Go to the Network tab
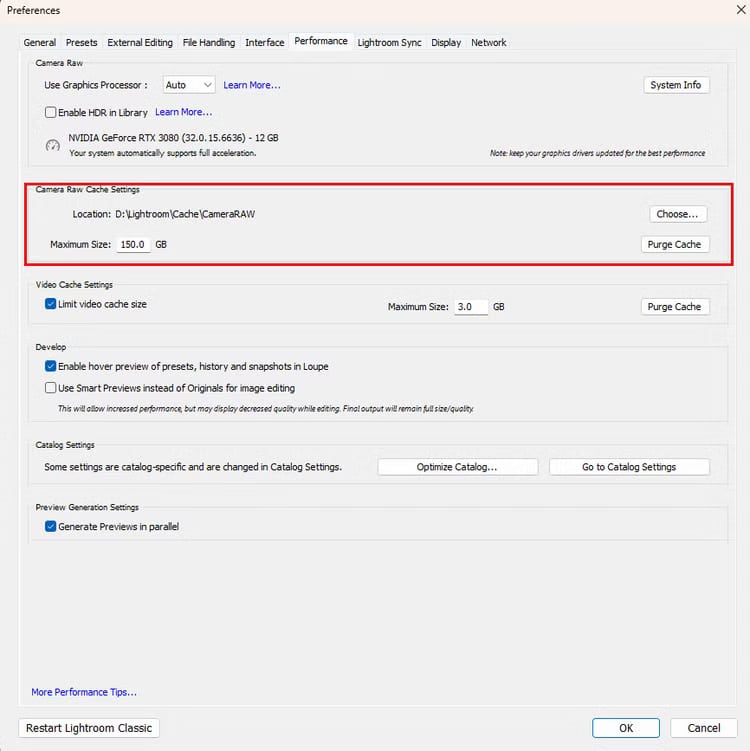 point(489,43)
